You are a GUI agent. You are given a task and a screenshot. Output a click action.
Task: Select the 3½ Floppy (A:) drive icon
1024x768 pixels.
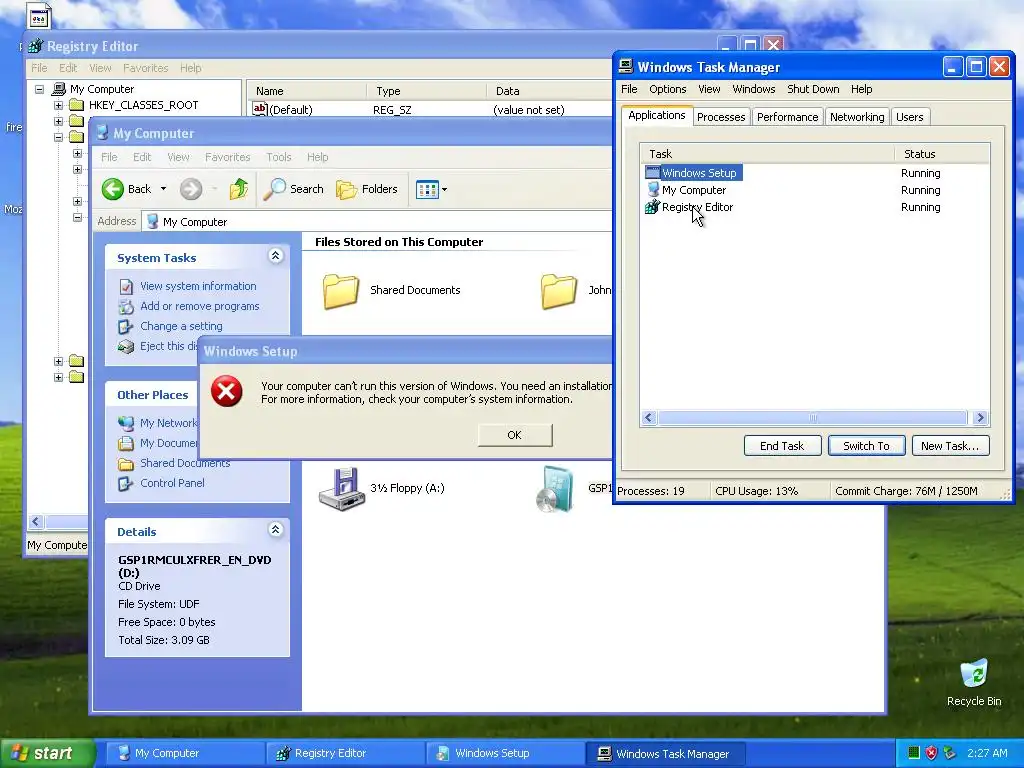[x=342, y=488]
